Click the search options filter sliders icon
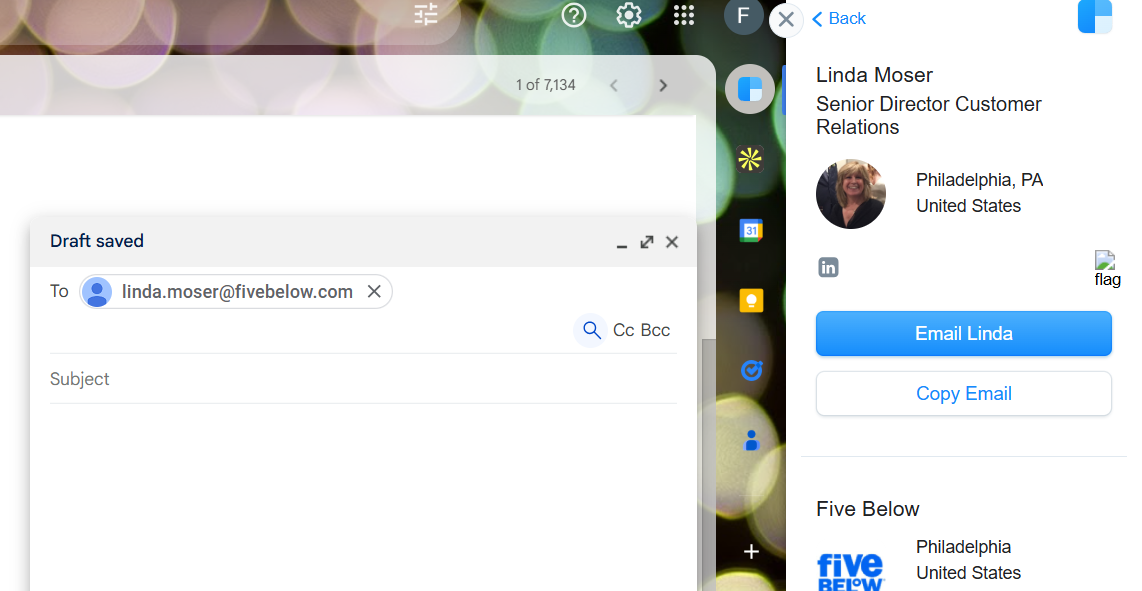This screenshot has height=591, width=1142. (x=426, y=14)
